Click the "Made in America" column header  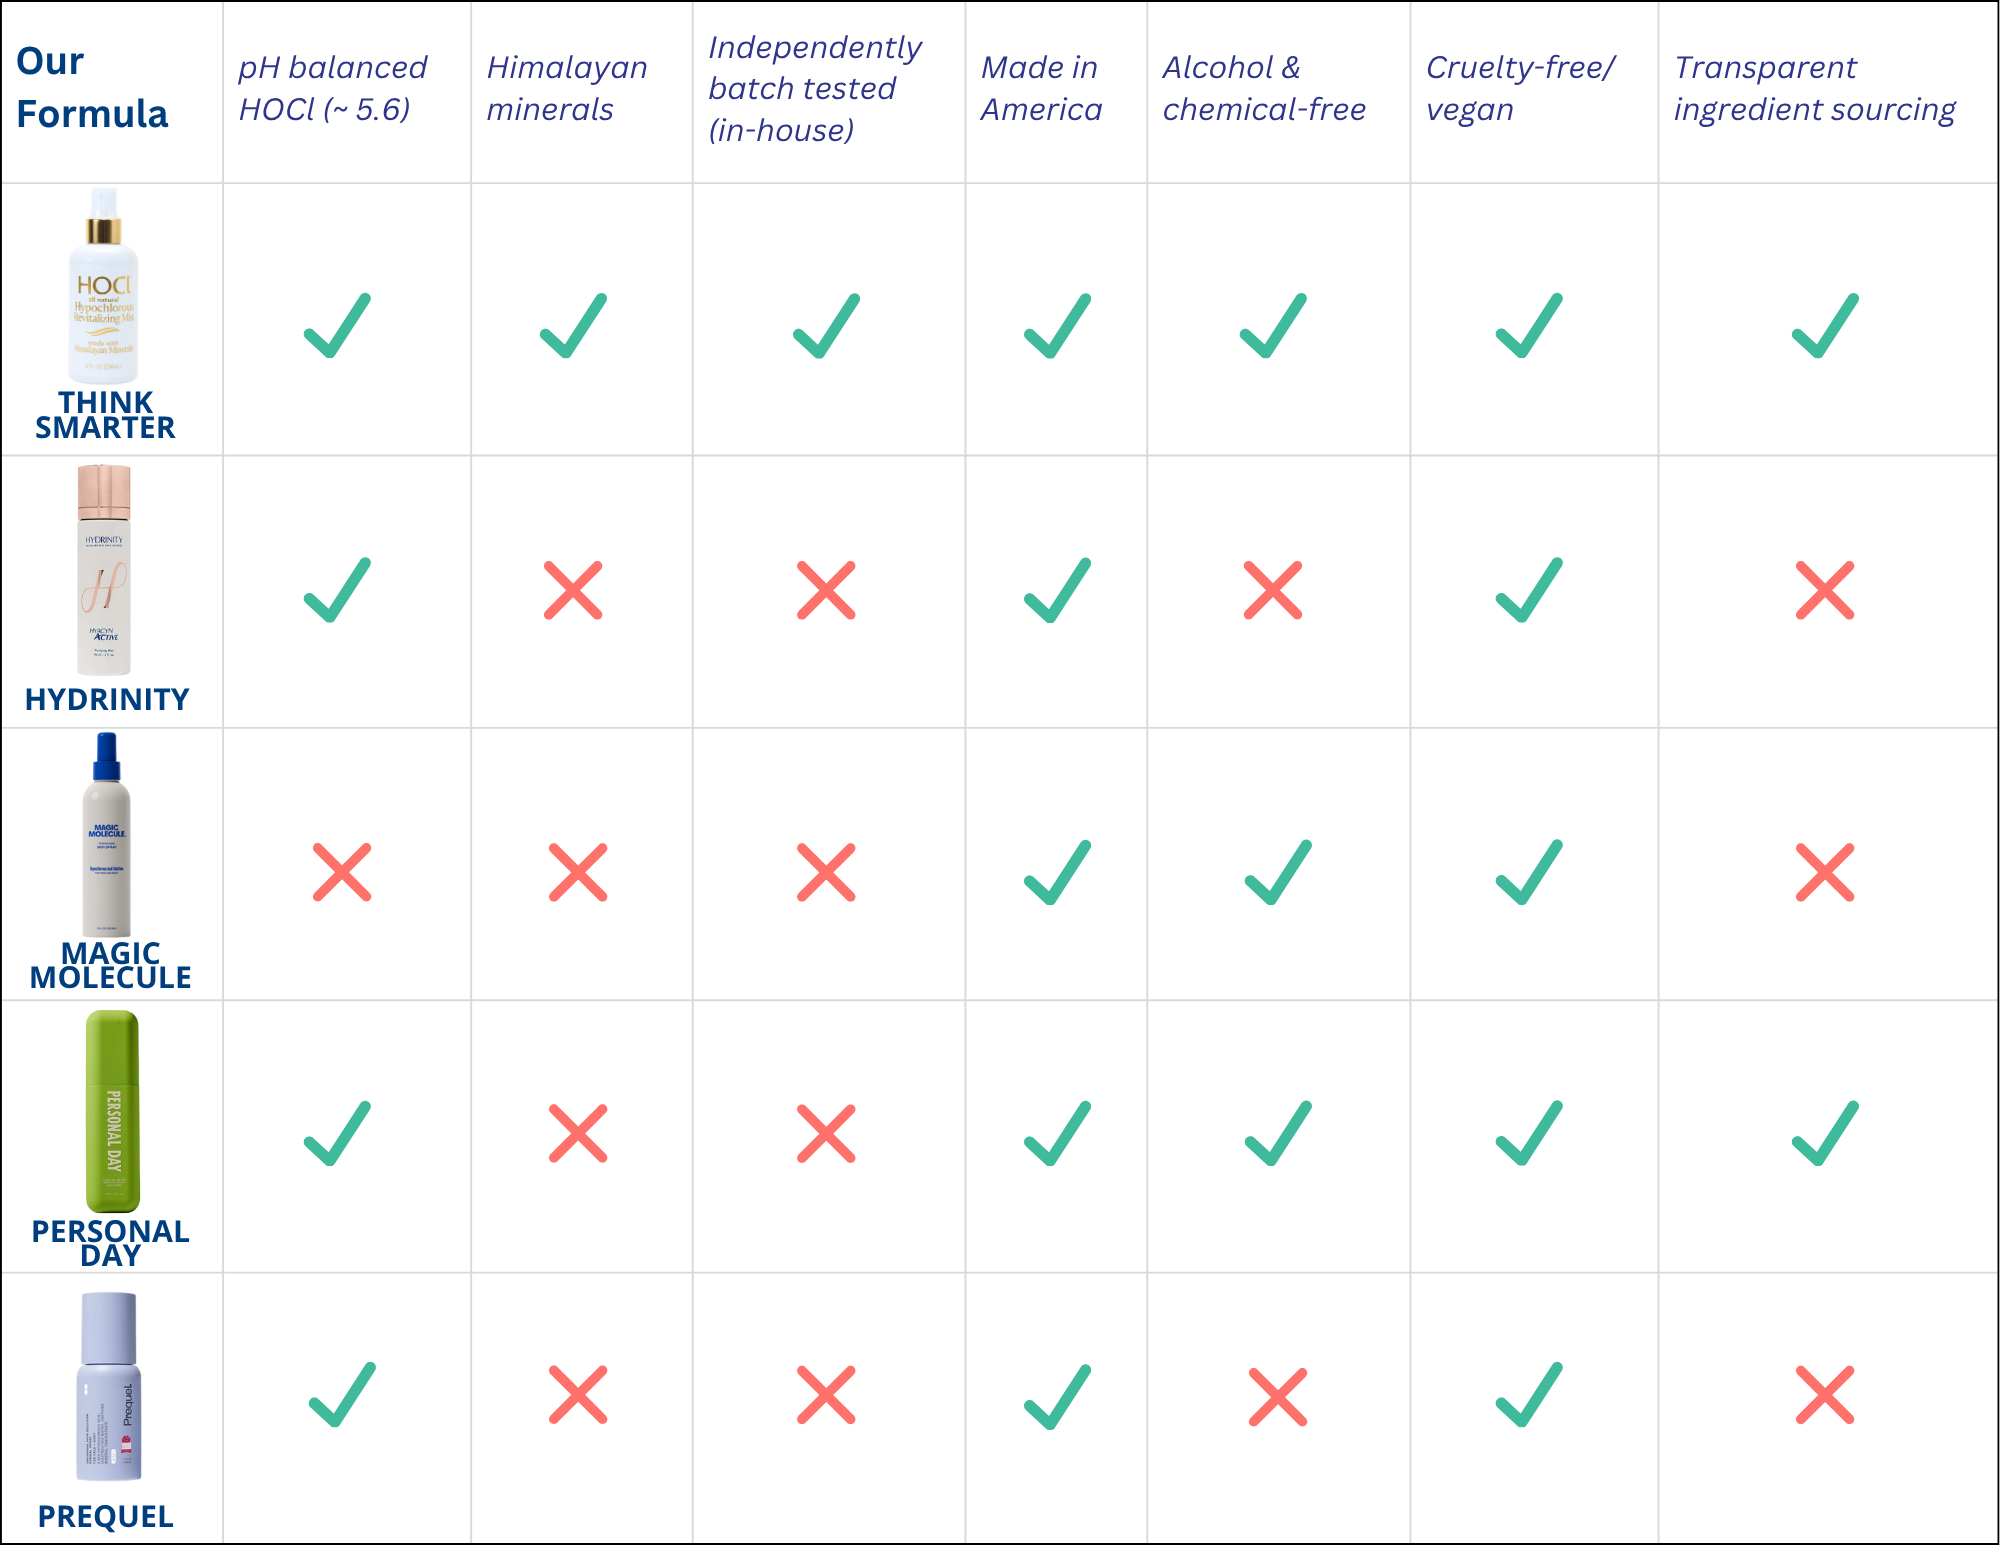pos(1041,88)
